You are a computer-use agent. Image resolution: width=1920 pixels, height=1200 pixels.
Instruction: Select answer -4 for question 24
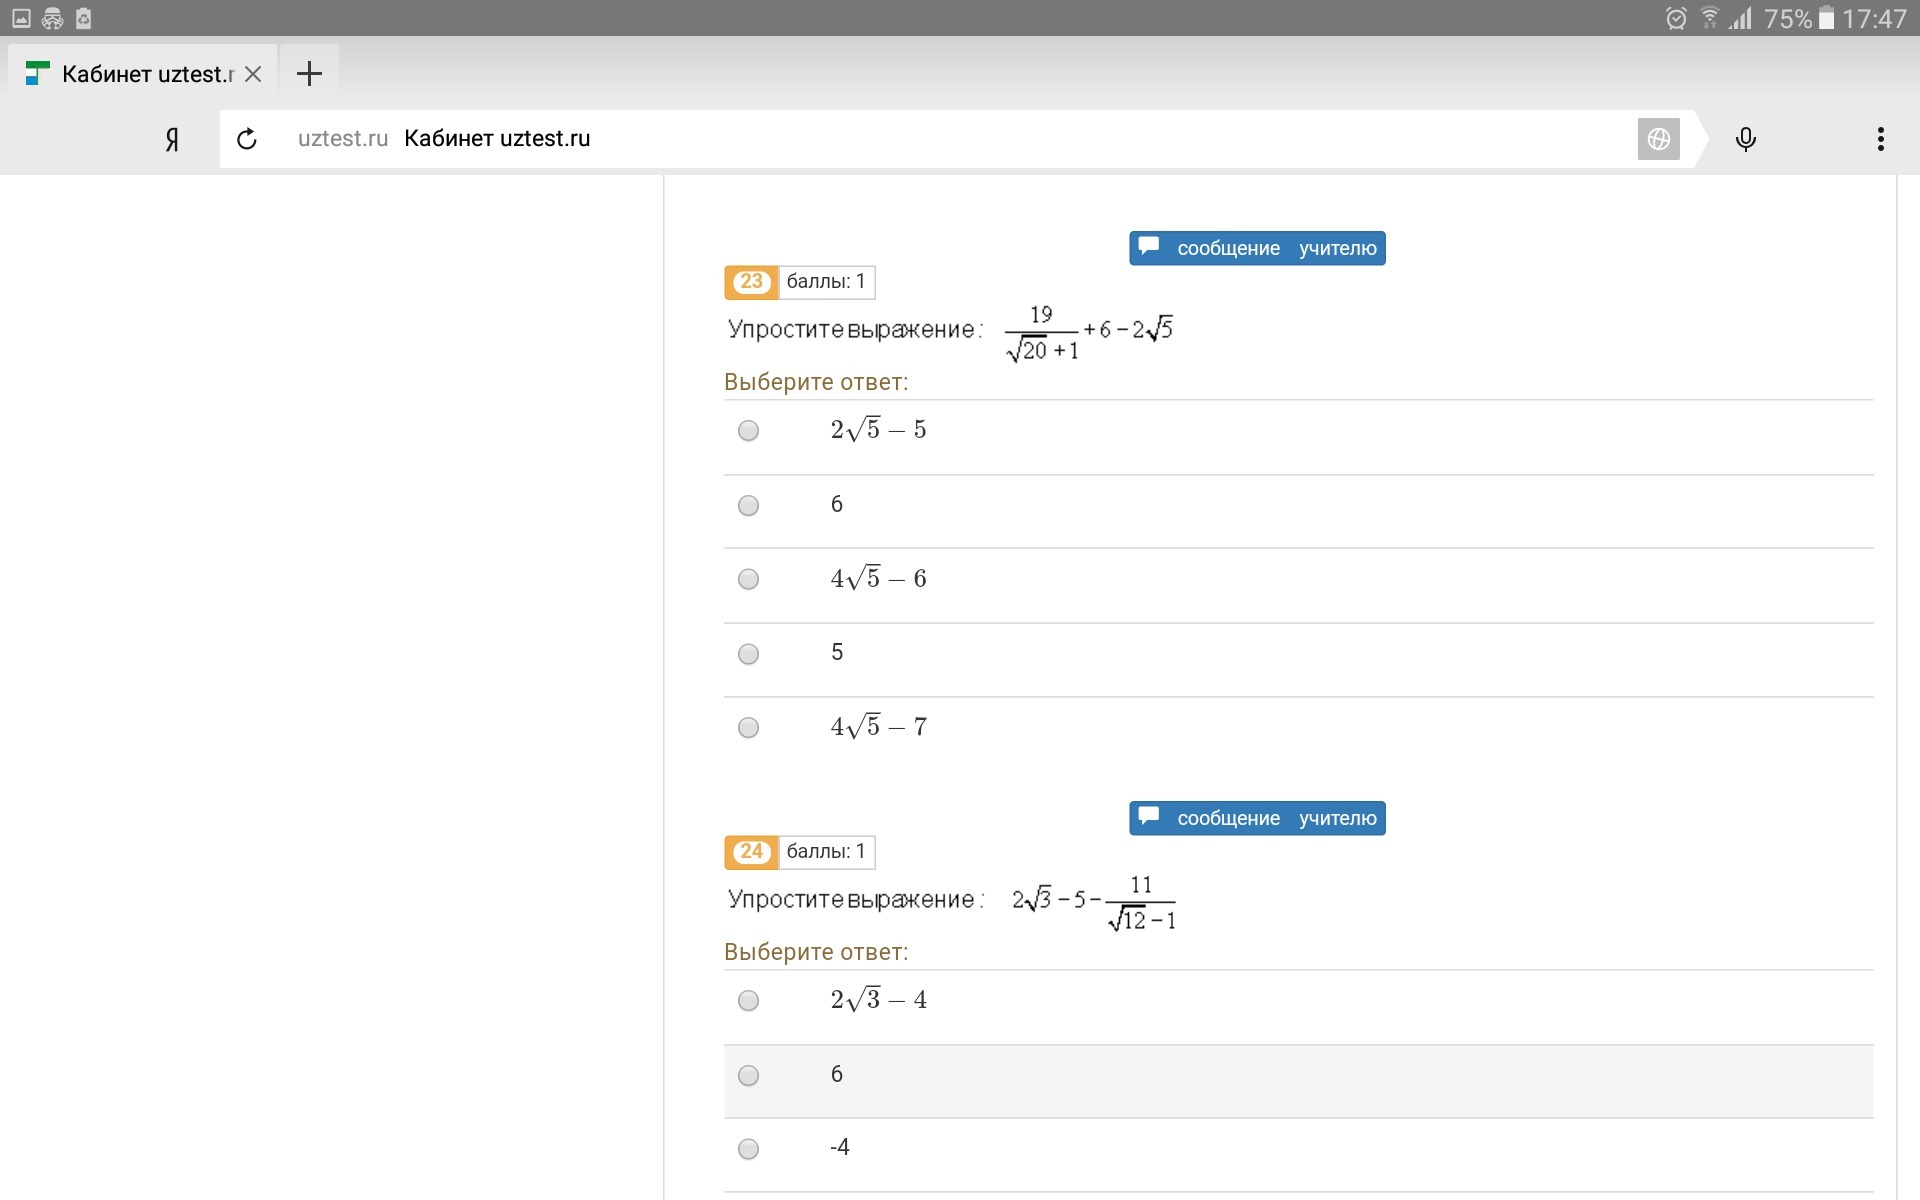748,1149
